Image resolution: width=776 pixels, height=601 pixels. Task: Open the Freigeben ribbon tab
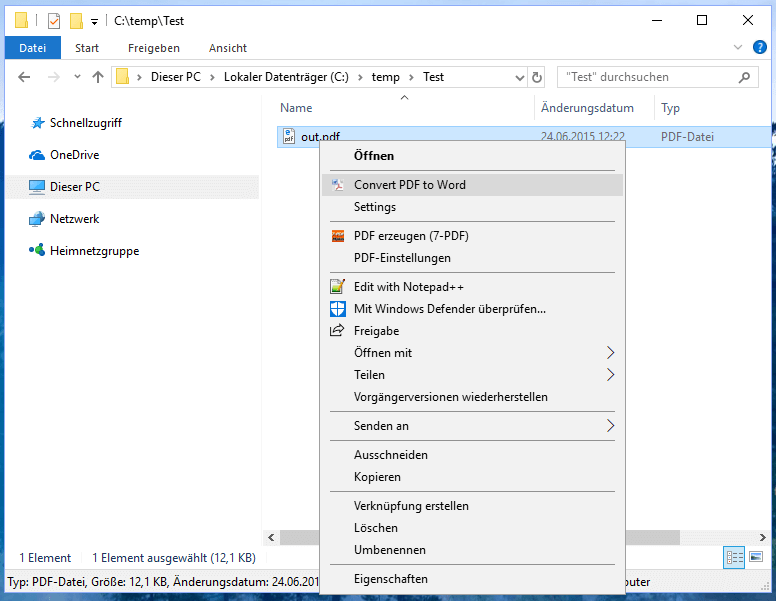click(154, 48)
